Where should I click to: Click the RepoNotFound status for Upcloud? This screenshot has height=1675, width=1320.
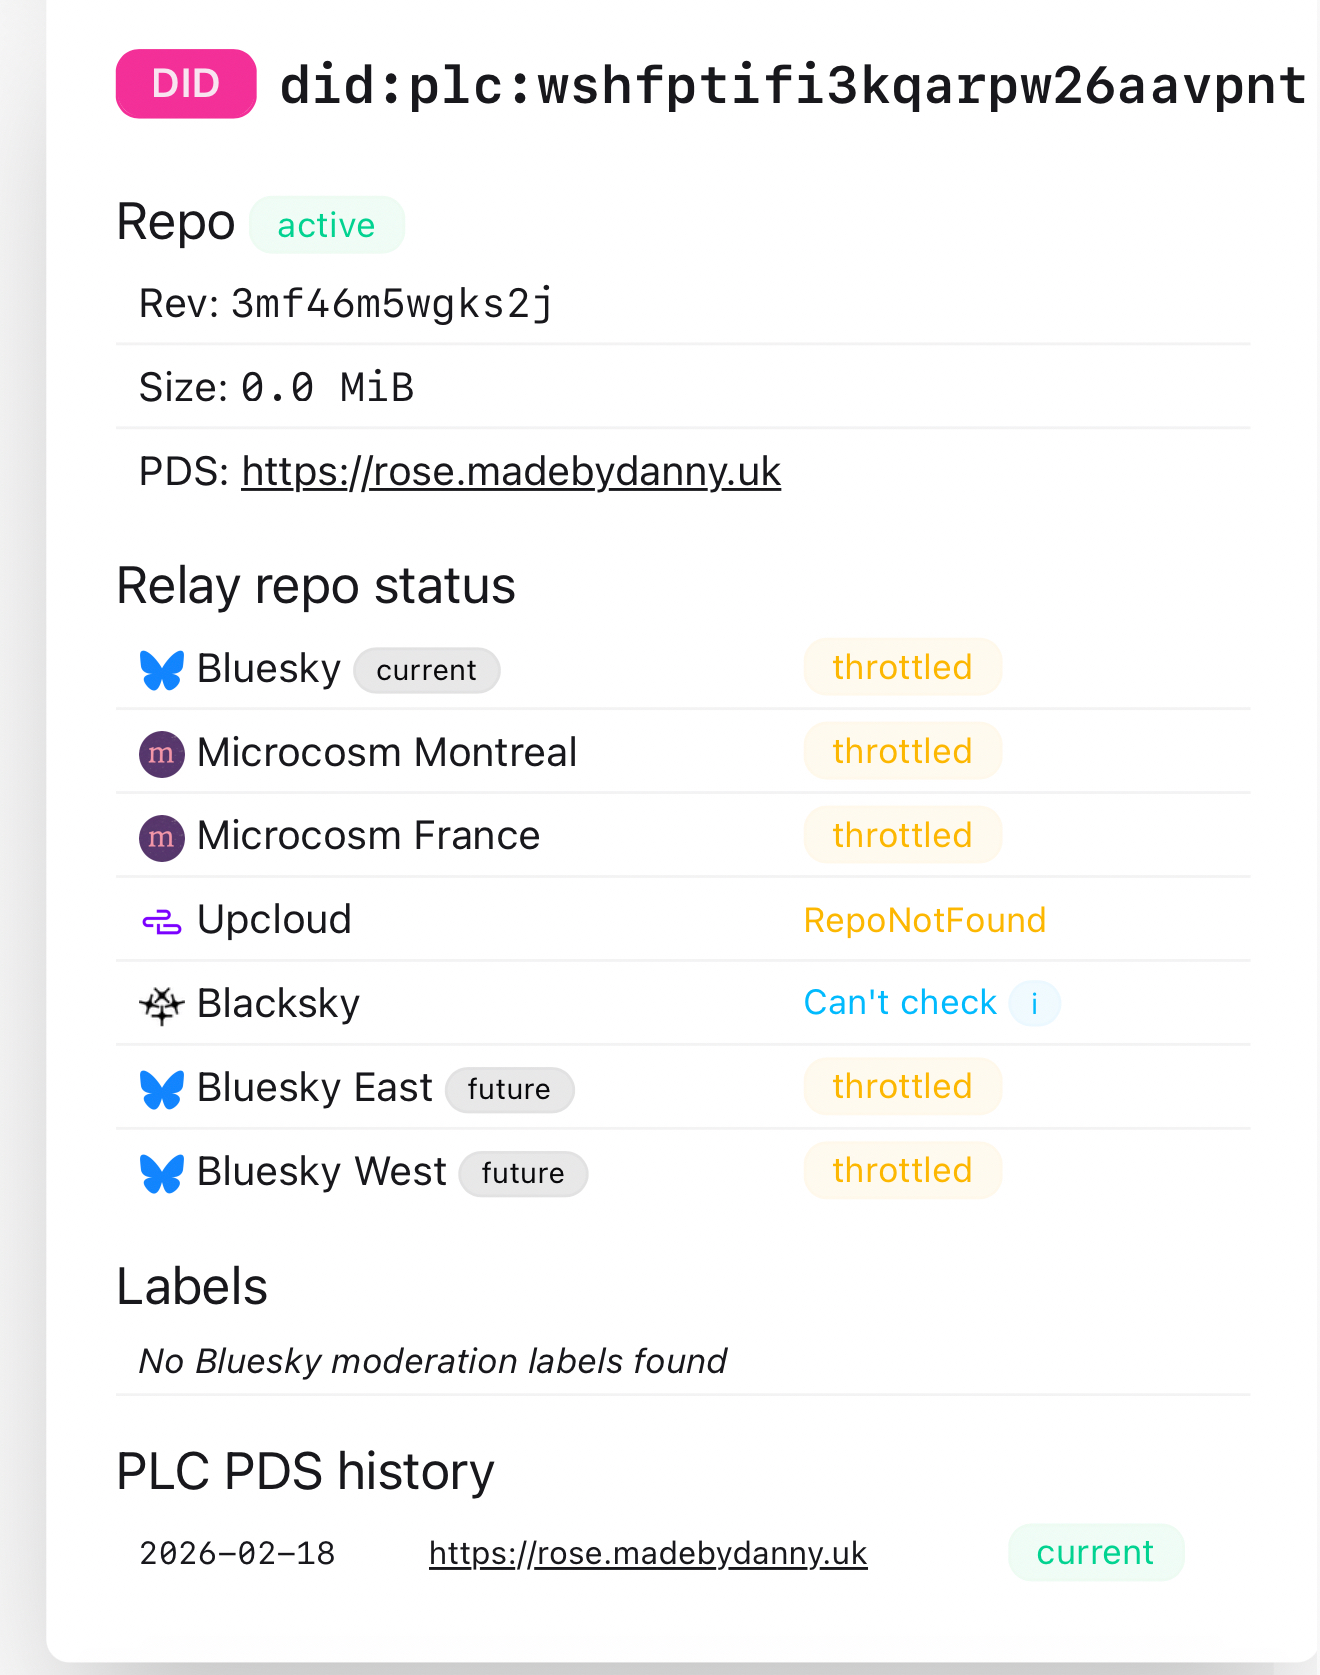click(924, 920)
